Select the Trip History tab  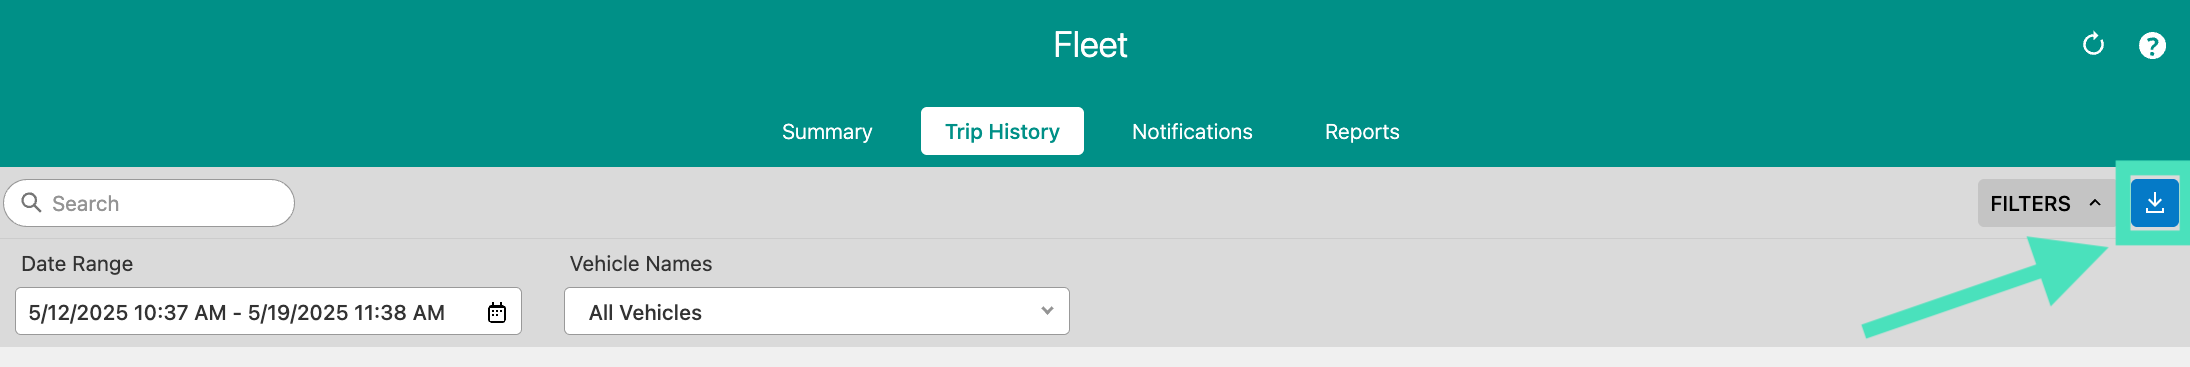coord(1002,132)
